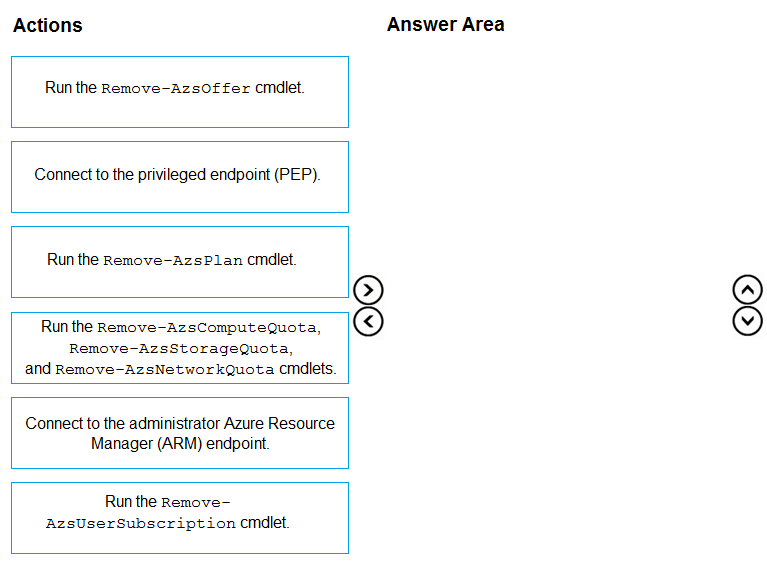Click the Actions heading

[48, 25]
